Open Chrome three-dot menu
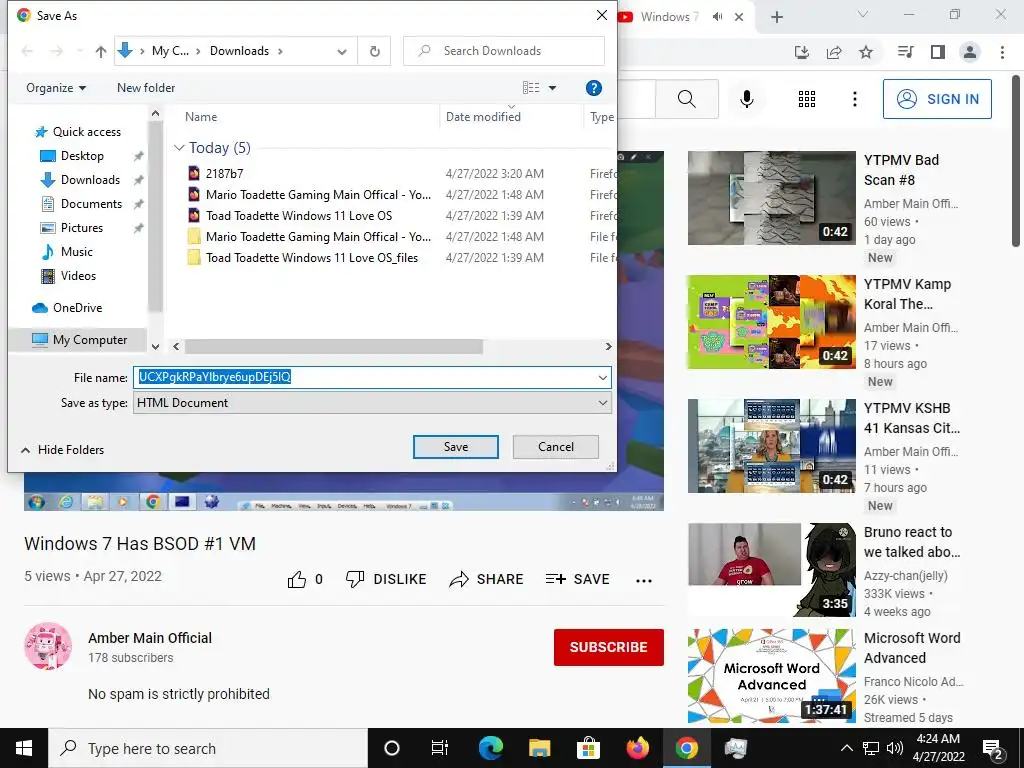Image resolution: width=1024 pixels, height=768 pixels. point(1002,52)
